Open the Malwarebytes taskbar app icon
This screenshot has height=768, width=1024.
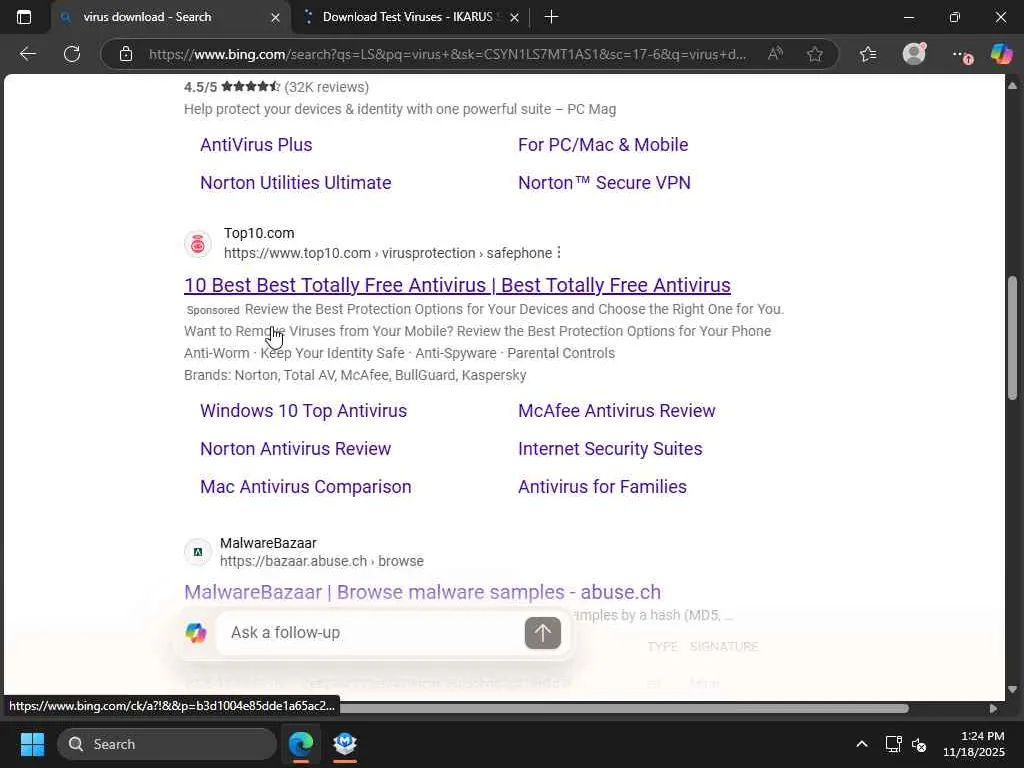[x=345, y=744]
